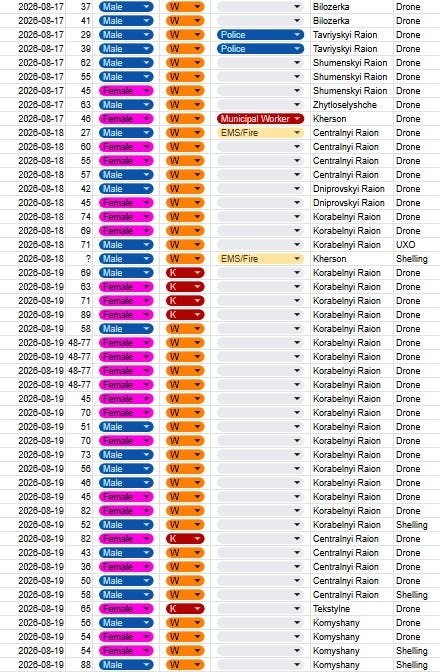Open the K status dropdown in age 63 Female row

pos(185,287)
